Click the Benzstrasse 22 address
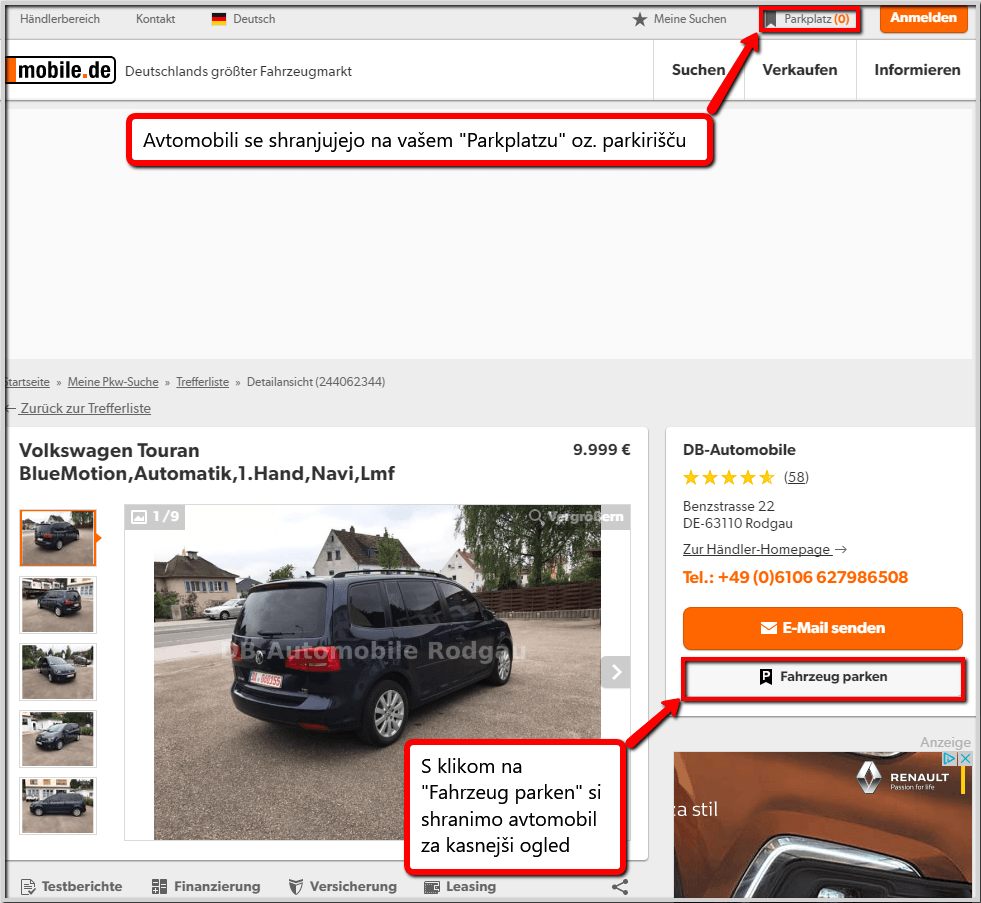 [x=728, y=506]
